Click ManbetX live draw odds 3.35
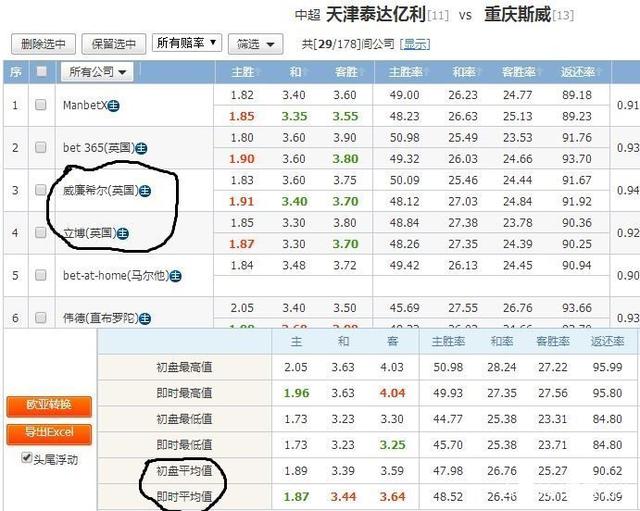 [294, 116]
